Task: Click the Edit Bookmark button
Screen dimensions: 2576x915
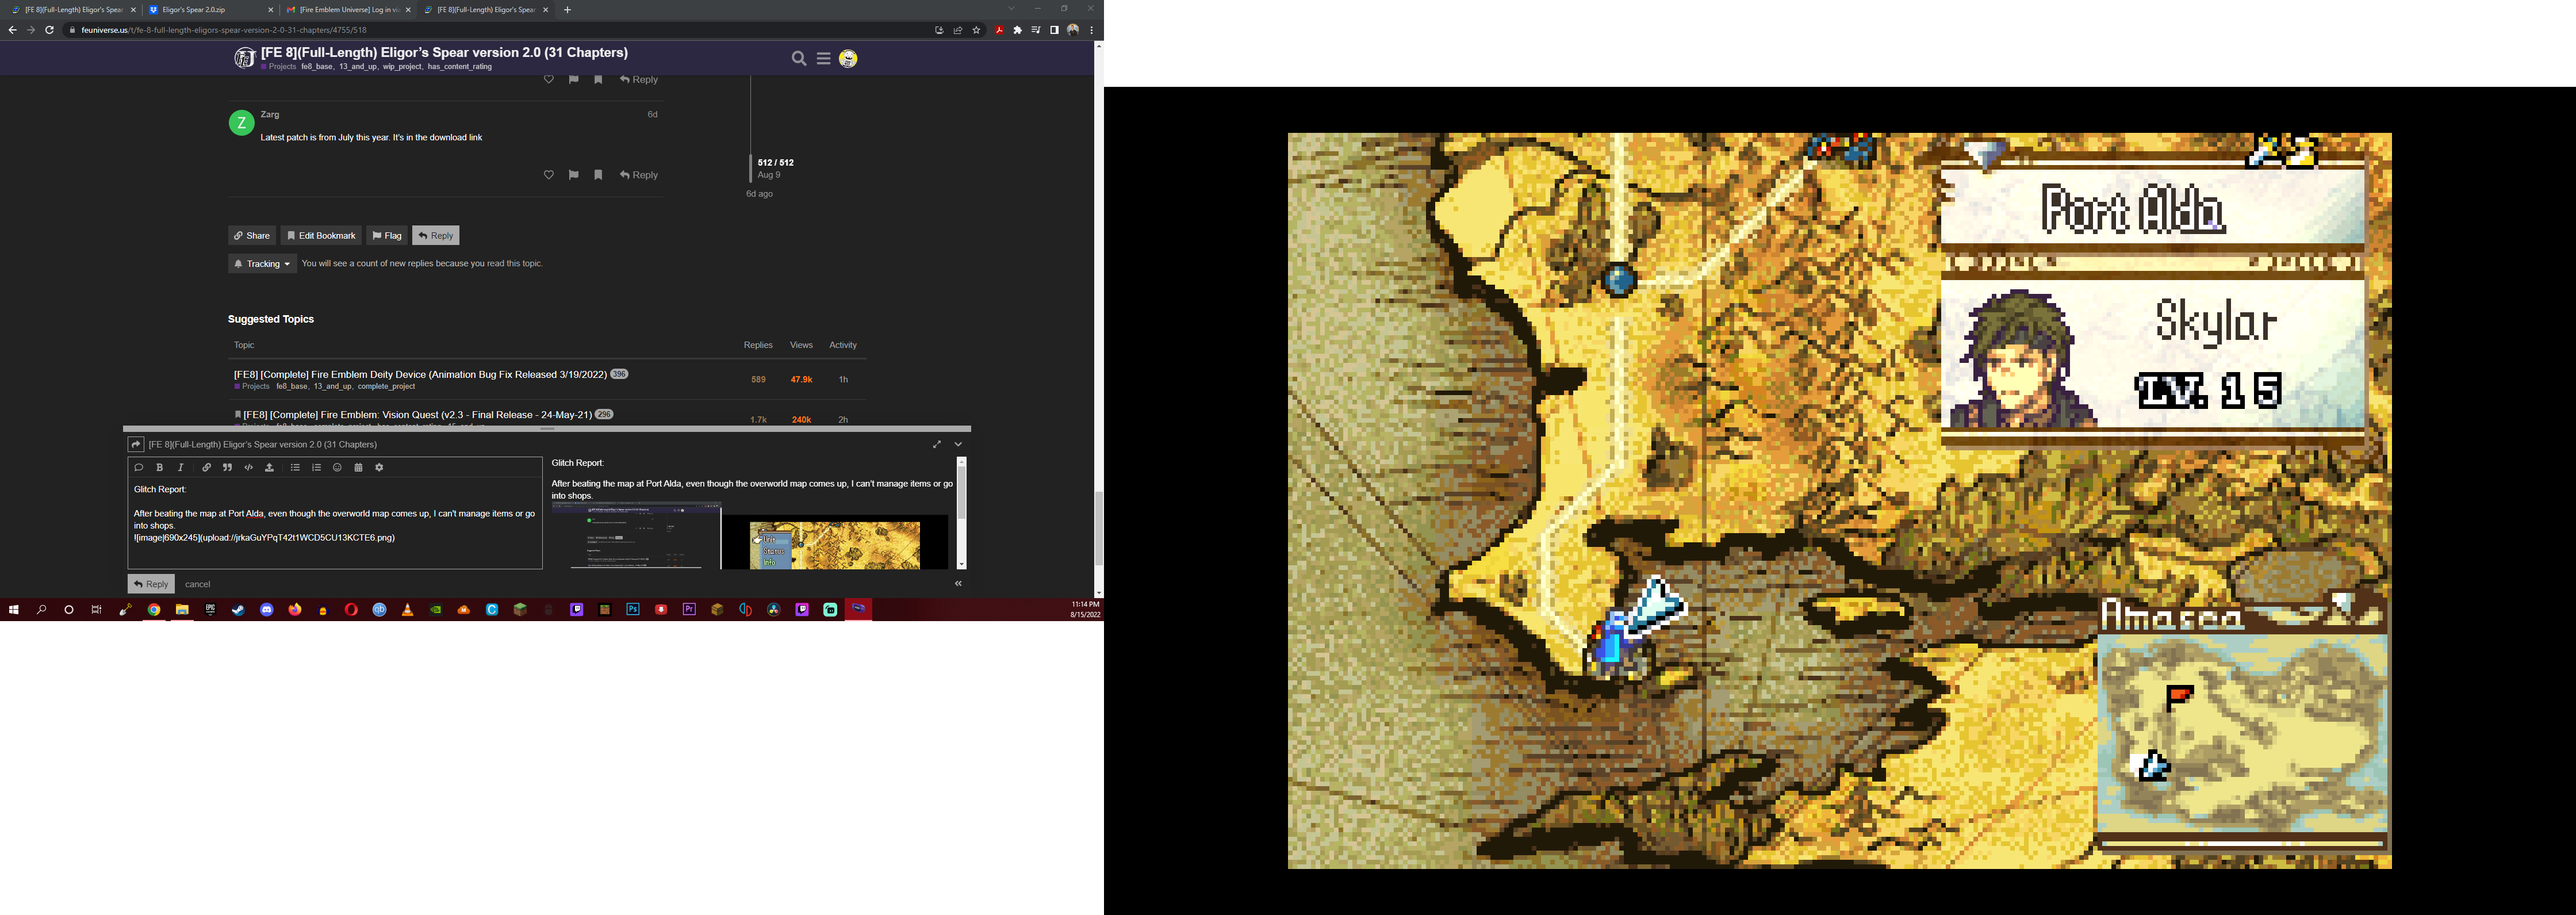Action: (x=321, y=236)
